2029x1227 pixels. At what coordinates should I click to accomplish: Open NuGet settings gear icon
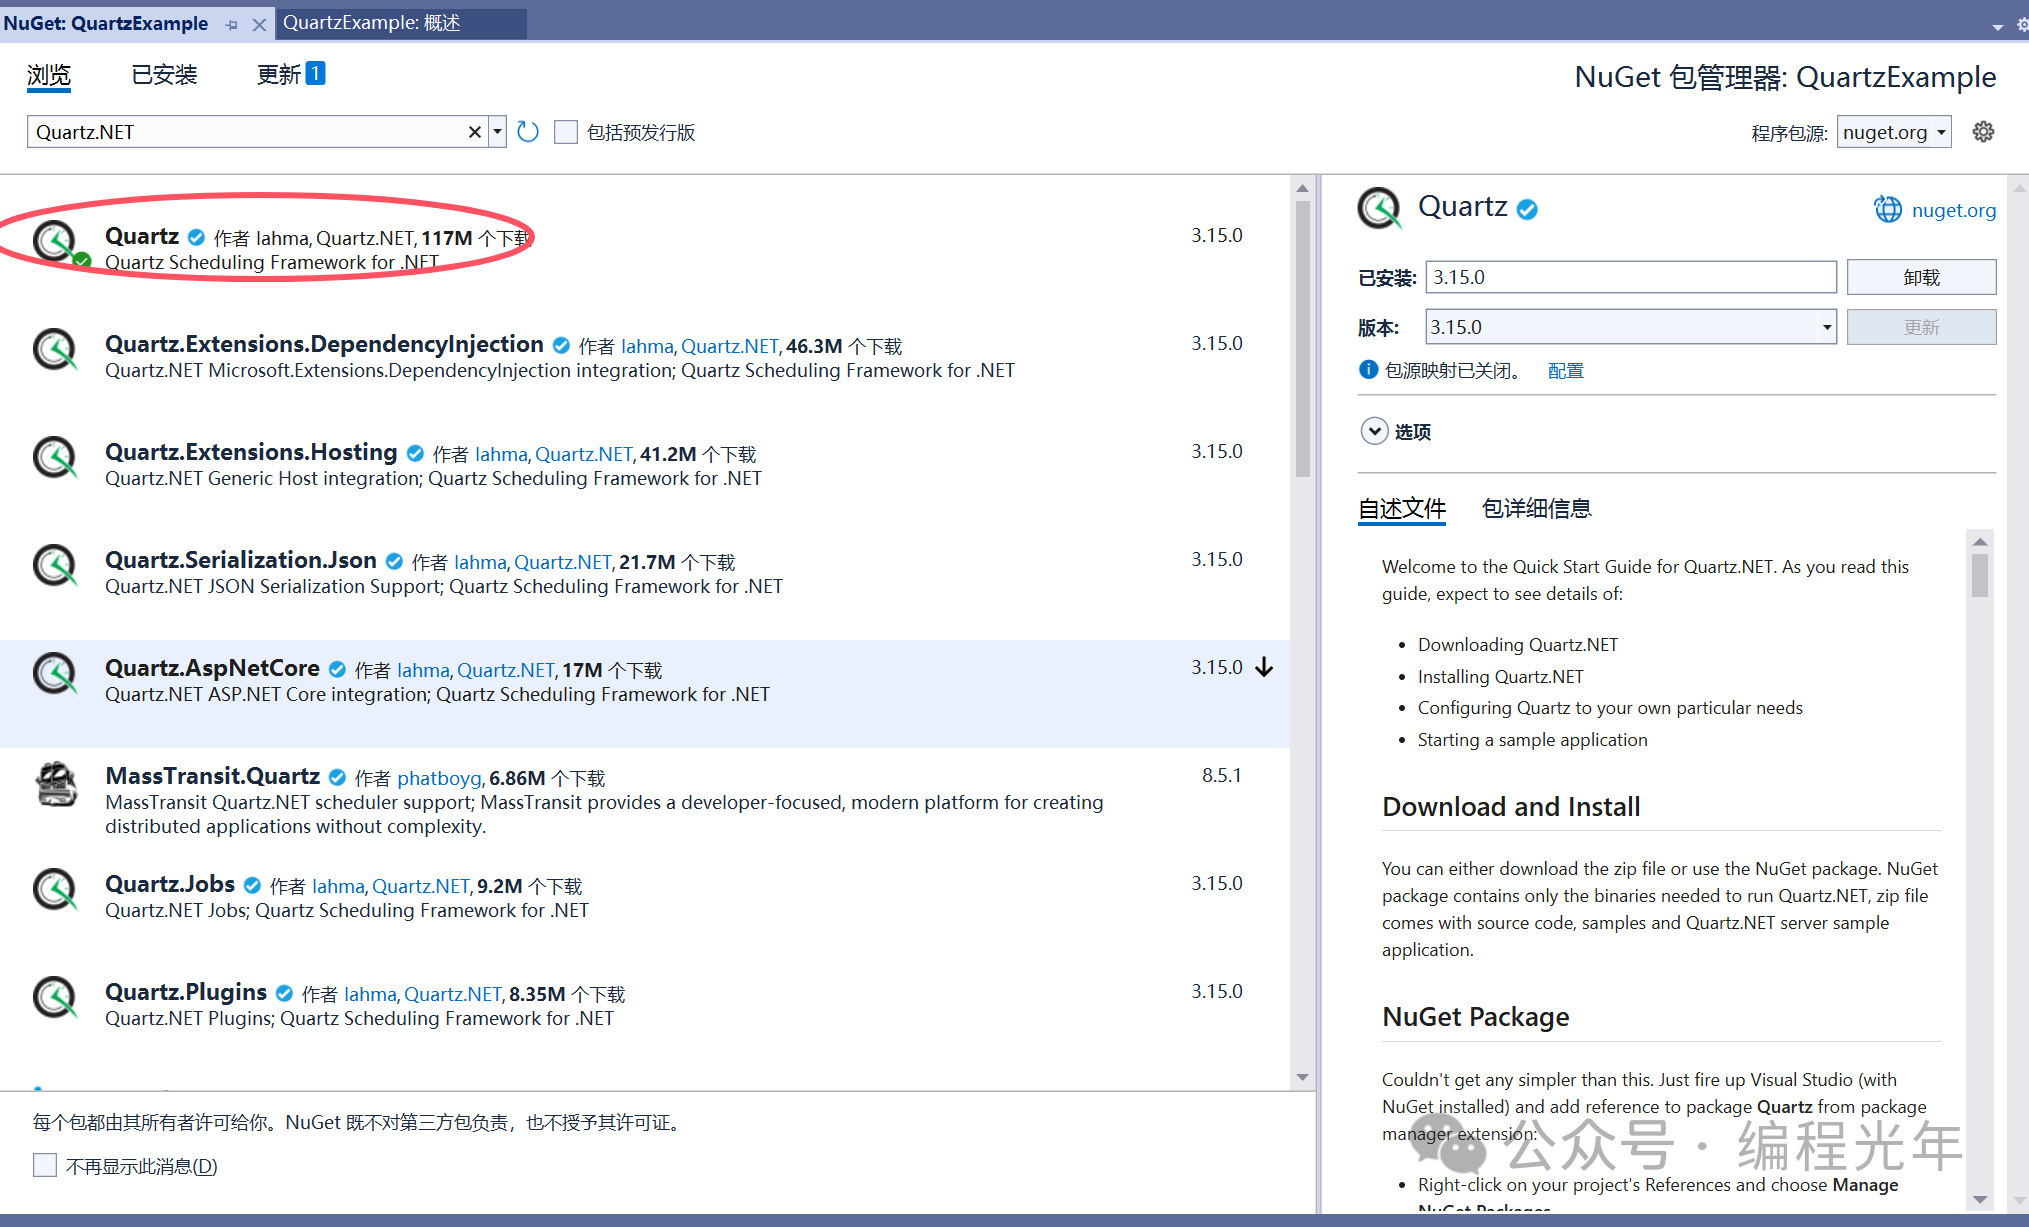(1983, 132)
